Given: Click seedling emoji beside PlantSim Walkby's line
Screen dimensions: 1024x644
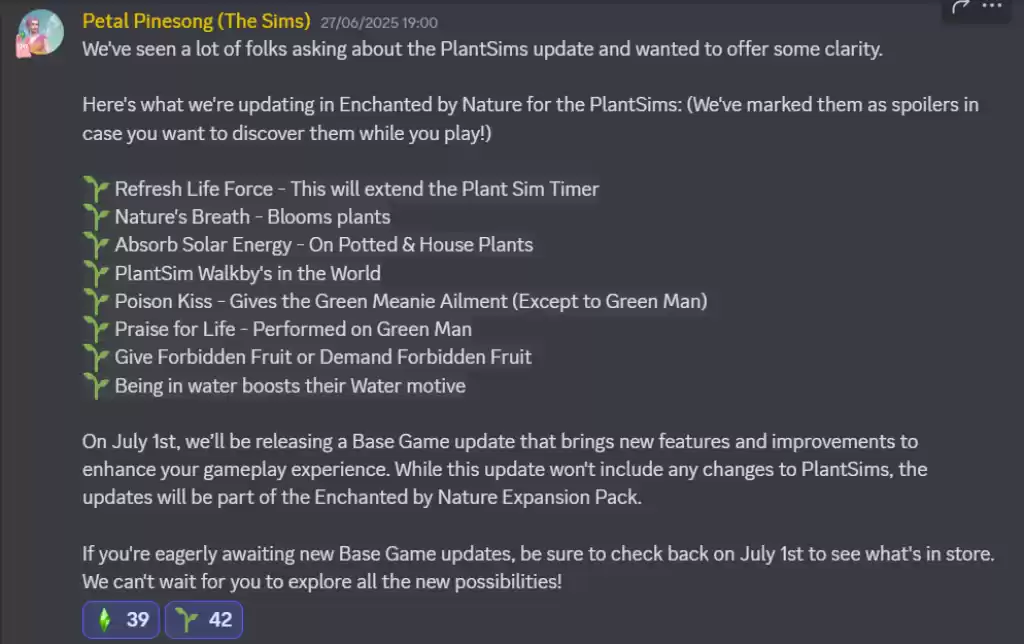Looking at the screenshot, I should pos(96,272).
